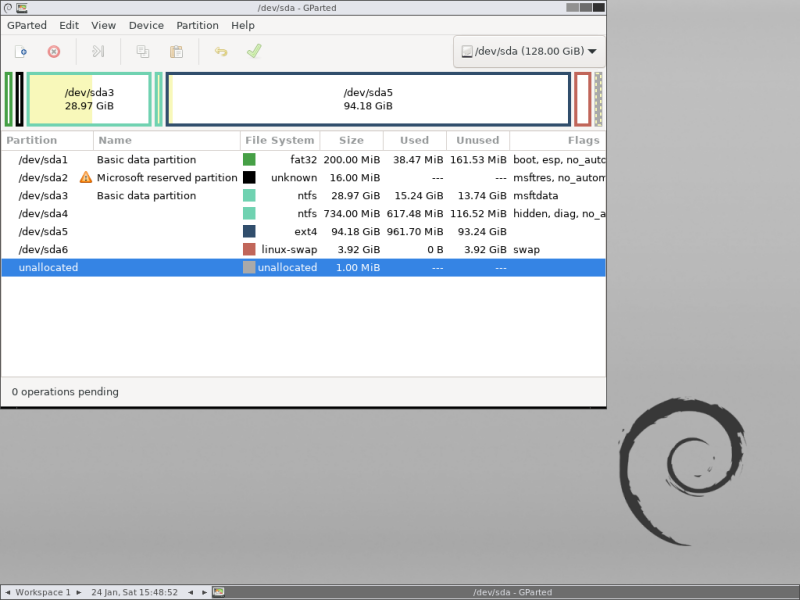
Task: Click the New partition toolbar icon
Action: click(x=21, y=52)
